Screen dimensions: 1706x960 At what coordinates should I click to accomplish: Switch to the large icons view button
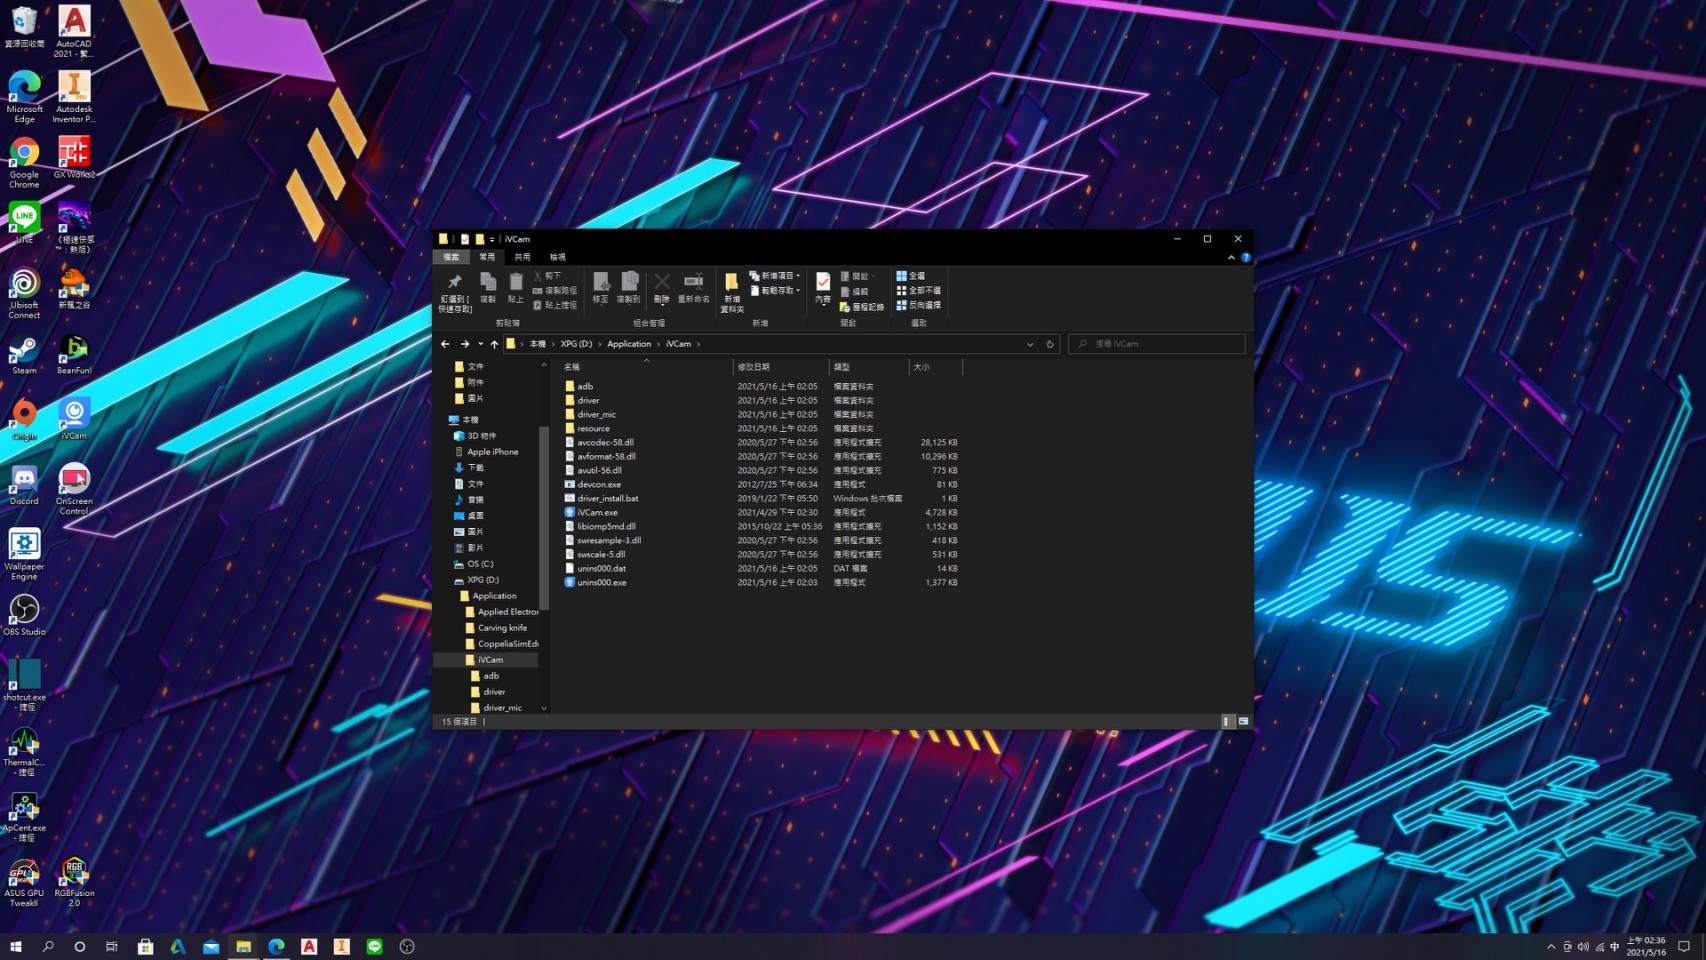pos(1243,721)
